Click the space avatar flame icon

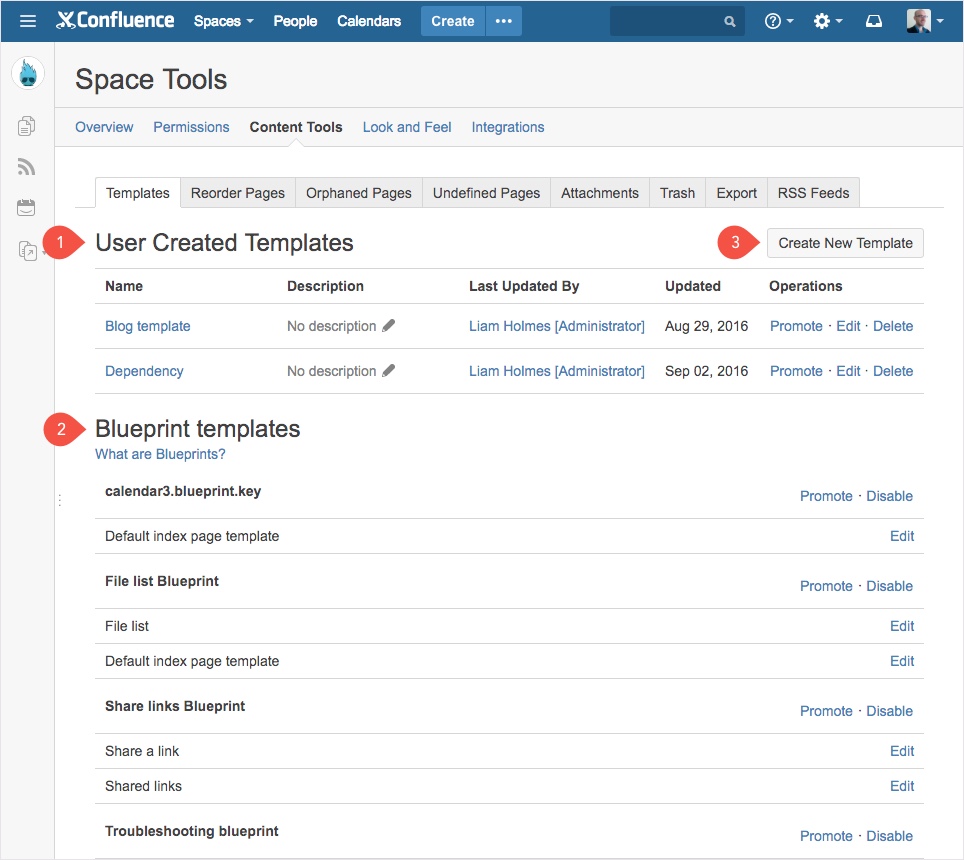pyautogui.click(x=27, y=72)
